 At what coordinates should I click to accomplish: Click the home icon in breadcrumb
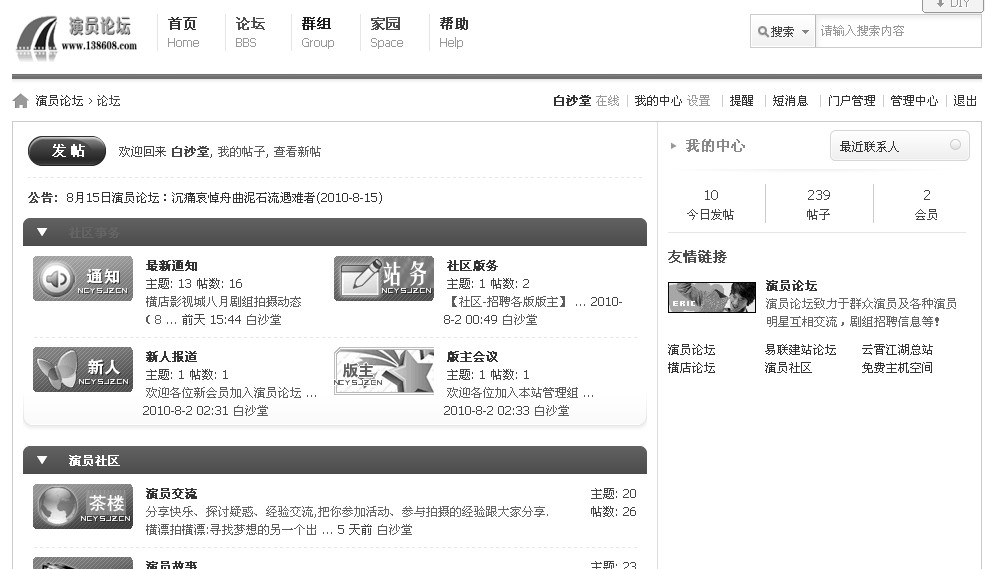pyautogui.click(x=20, y=101)
